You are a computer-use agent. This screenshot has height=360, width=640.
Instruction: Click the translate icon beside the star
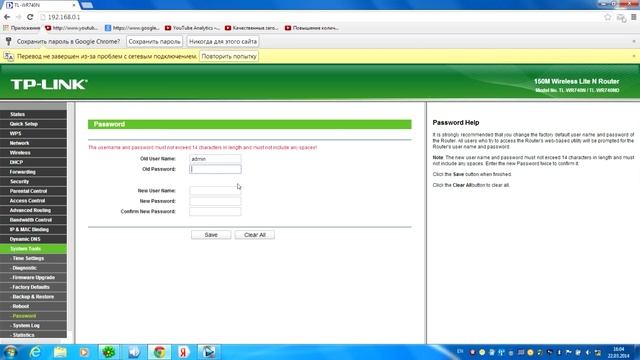[621, 18]
